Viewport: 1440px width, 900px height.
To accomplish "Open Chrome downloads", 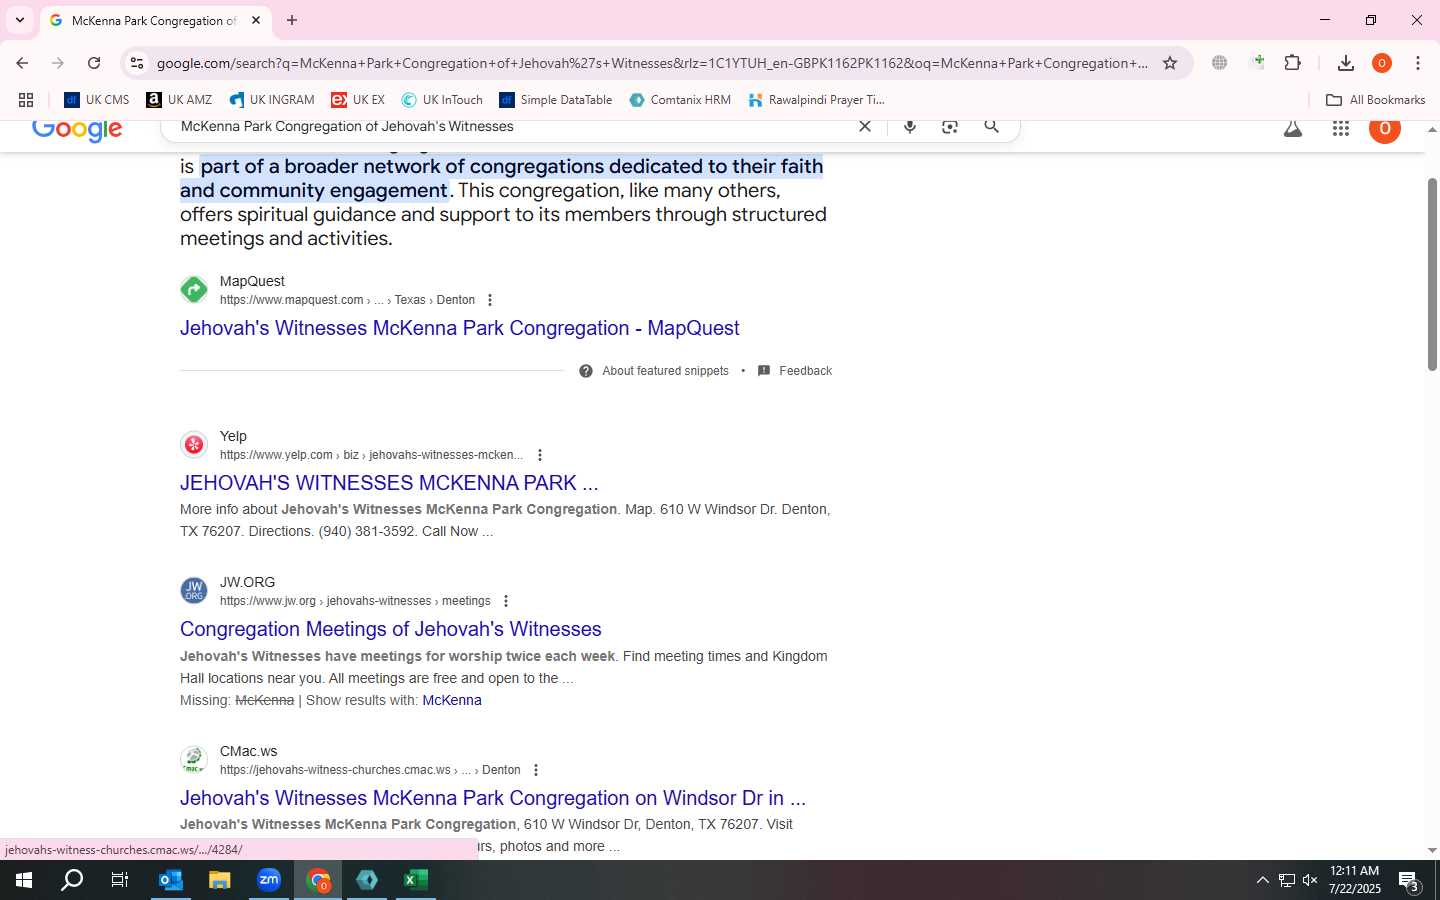I will (x=1346, y=63).
